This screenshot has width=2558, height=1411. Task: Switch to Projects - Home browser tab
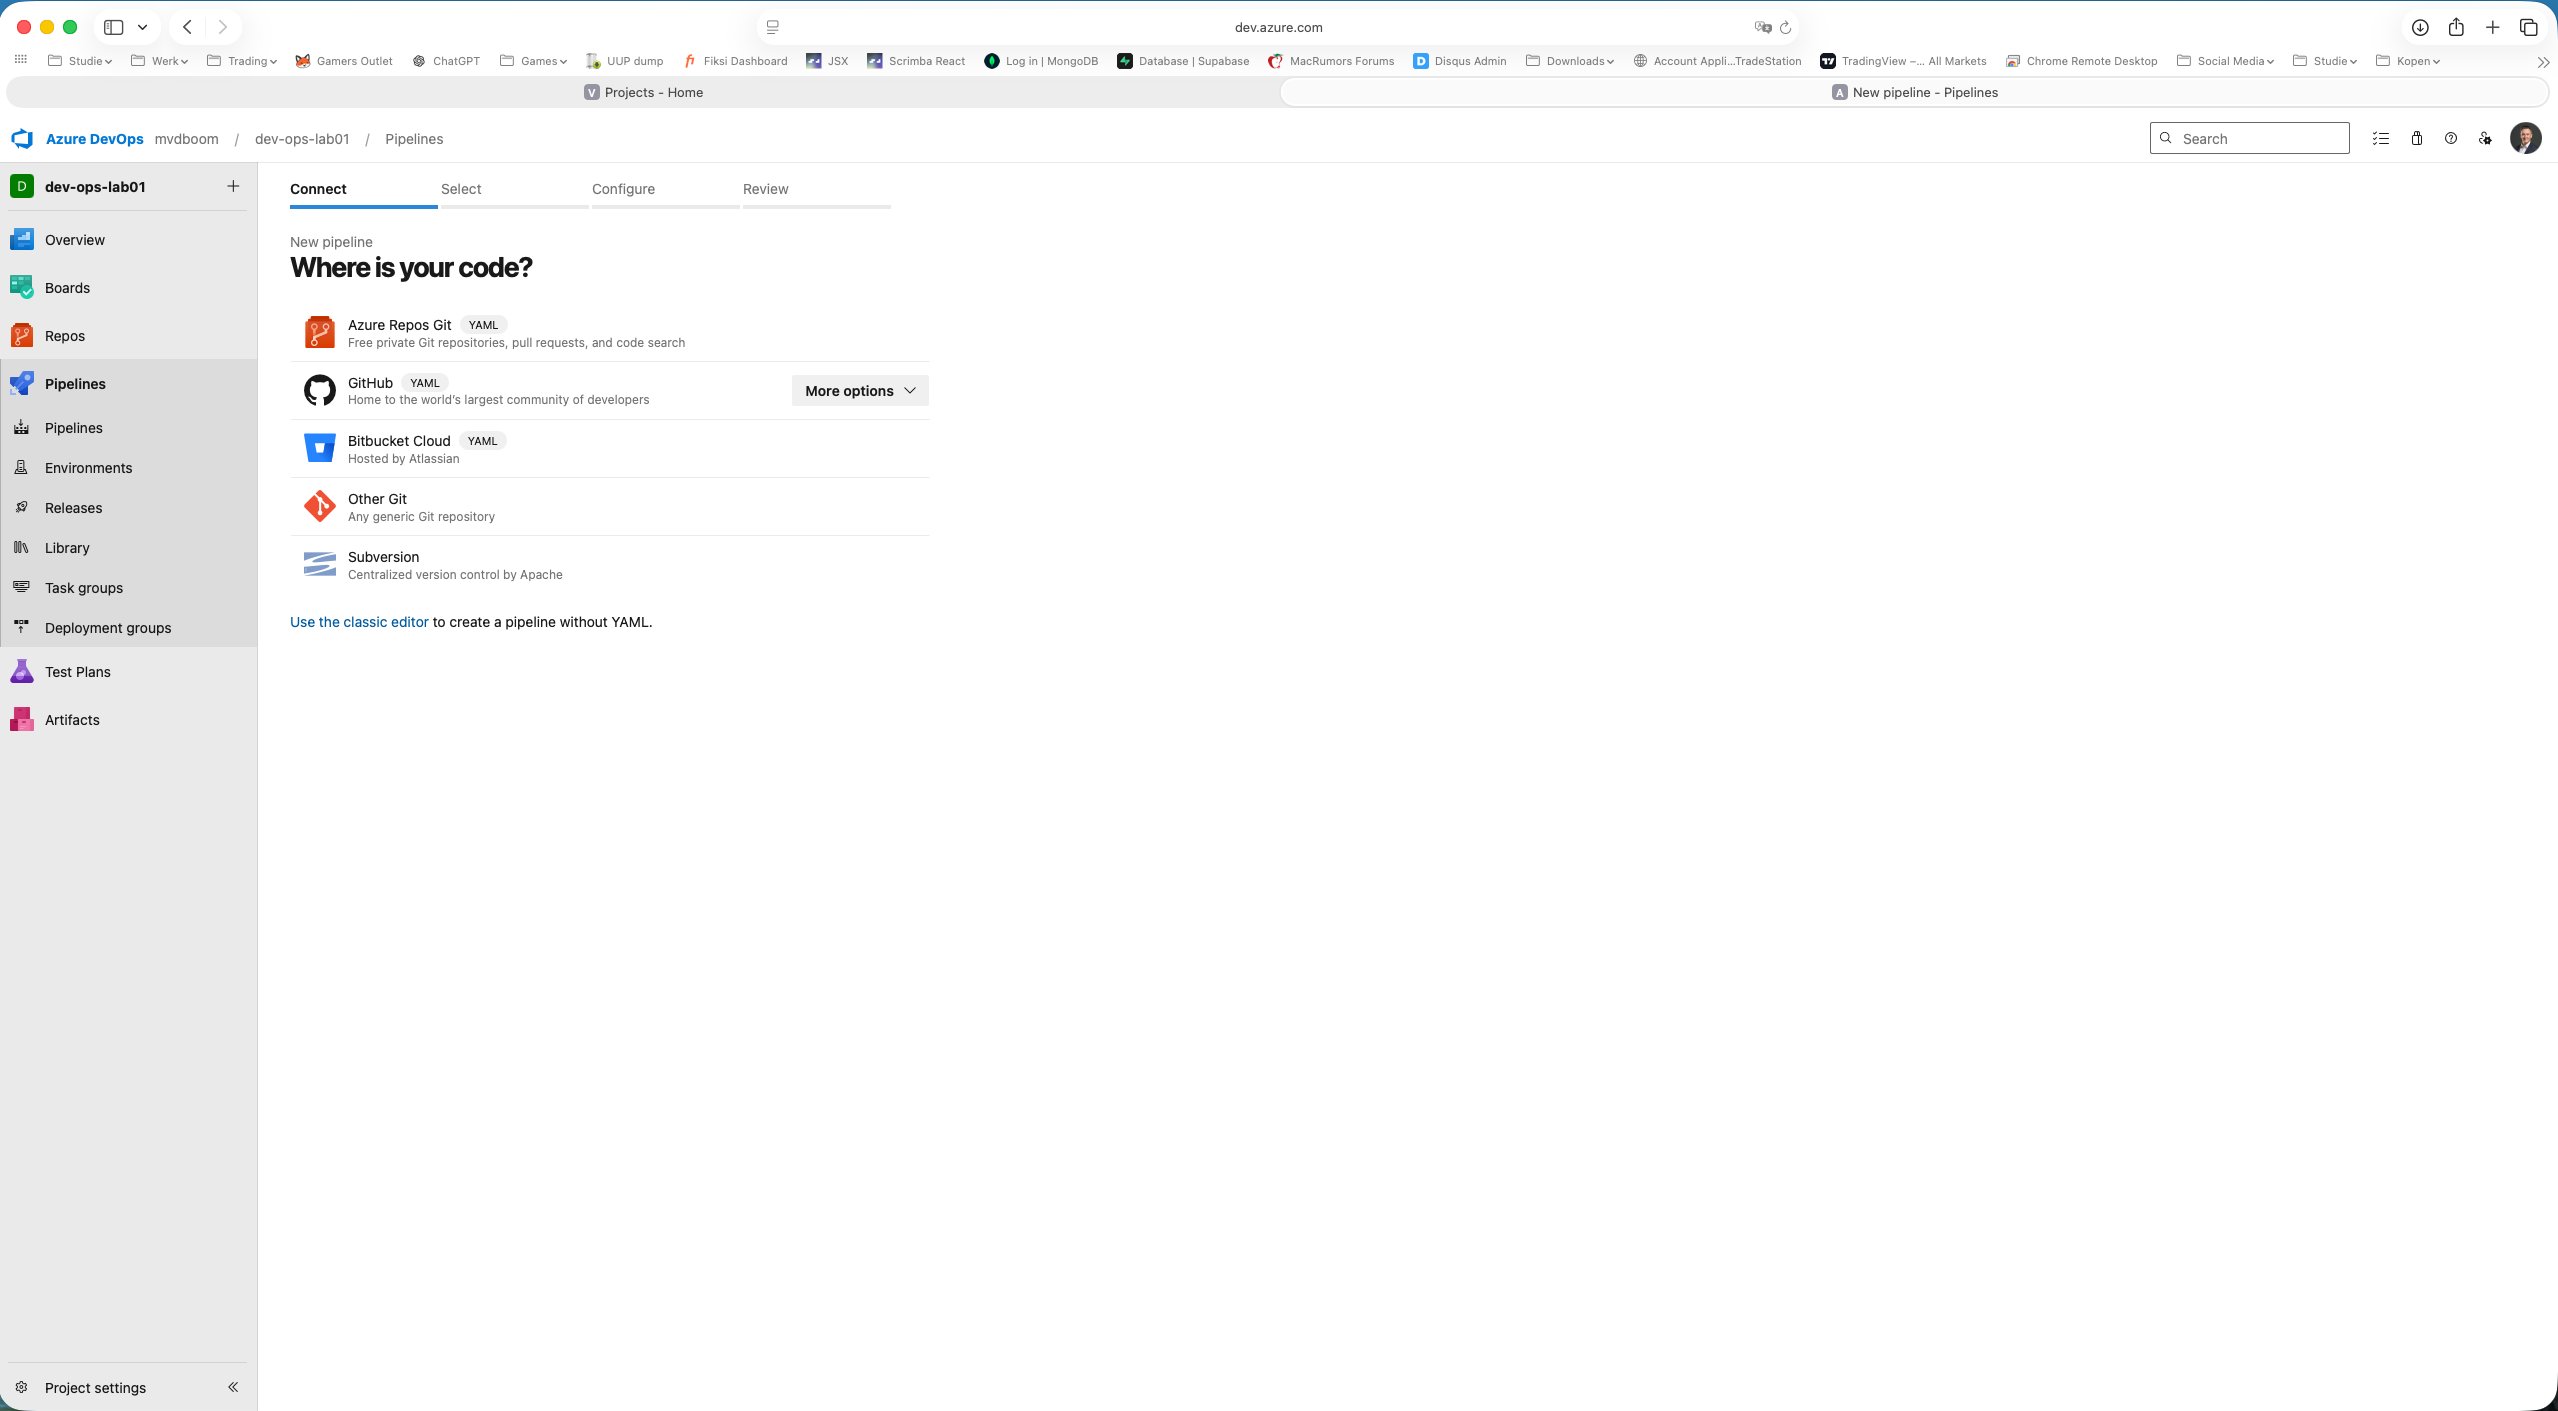pyautogui.click(x=644, y=92)
